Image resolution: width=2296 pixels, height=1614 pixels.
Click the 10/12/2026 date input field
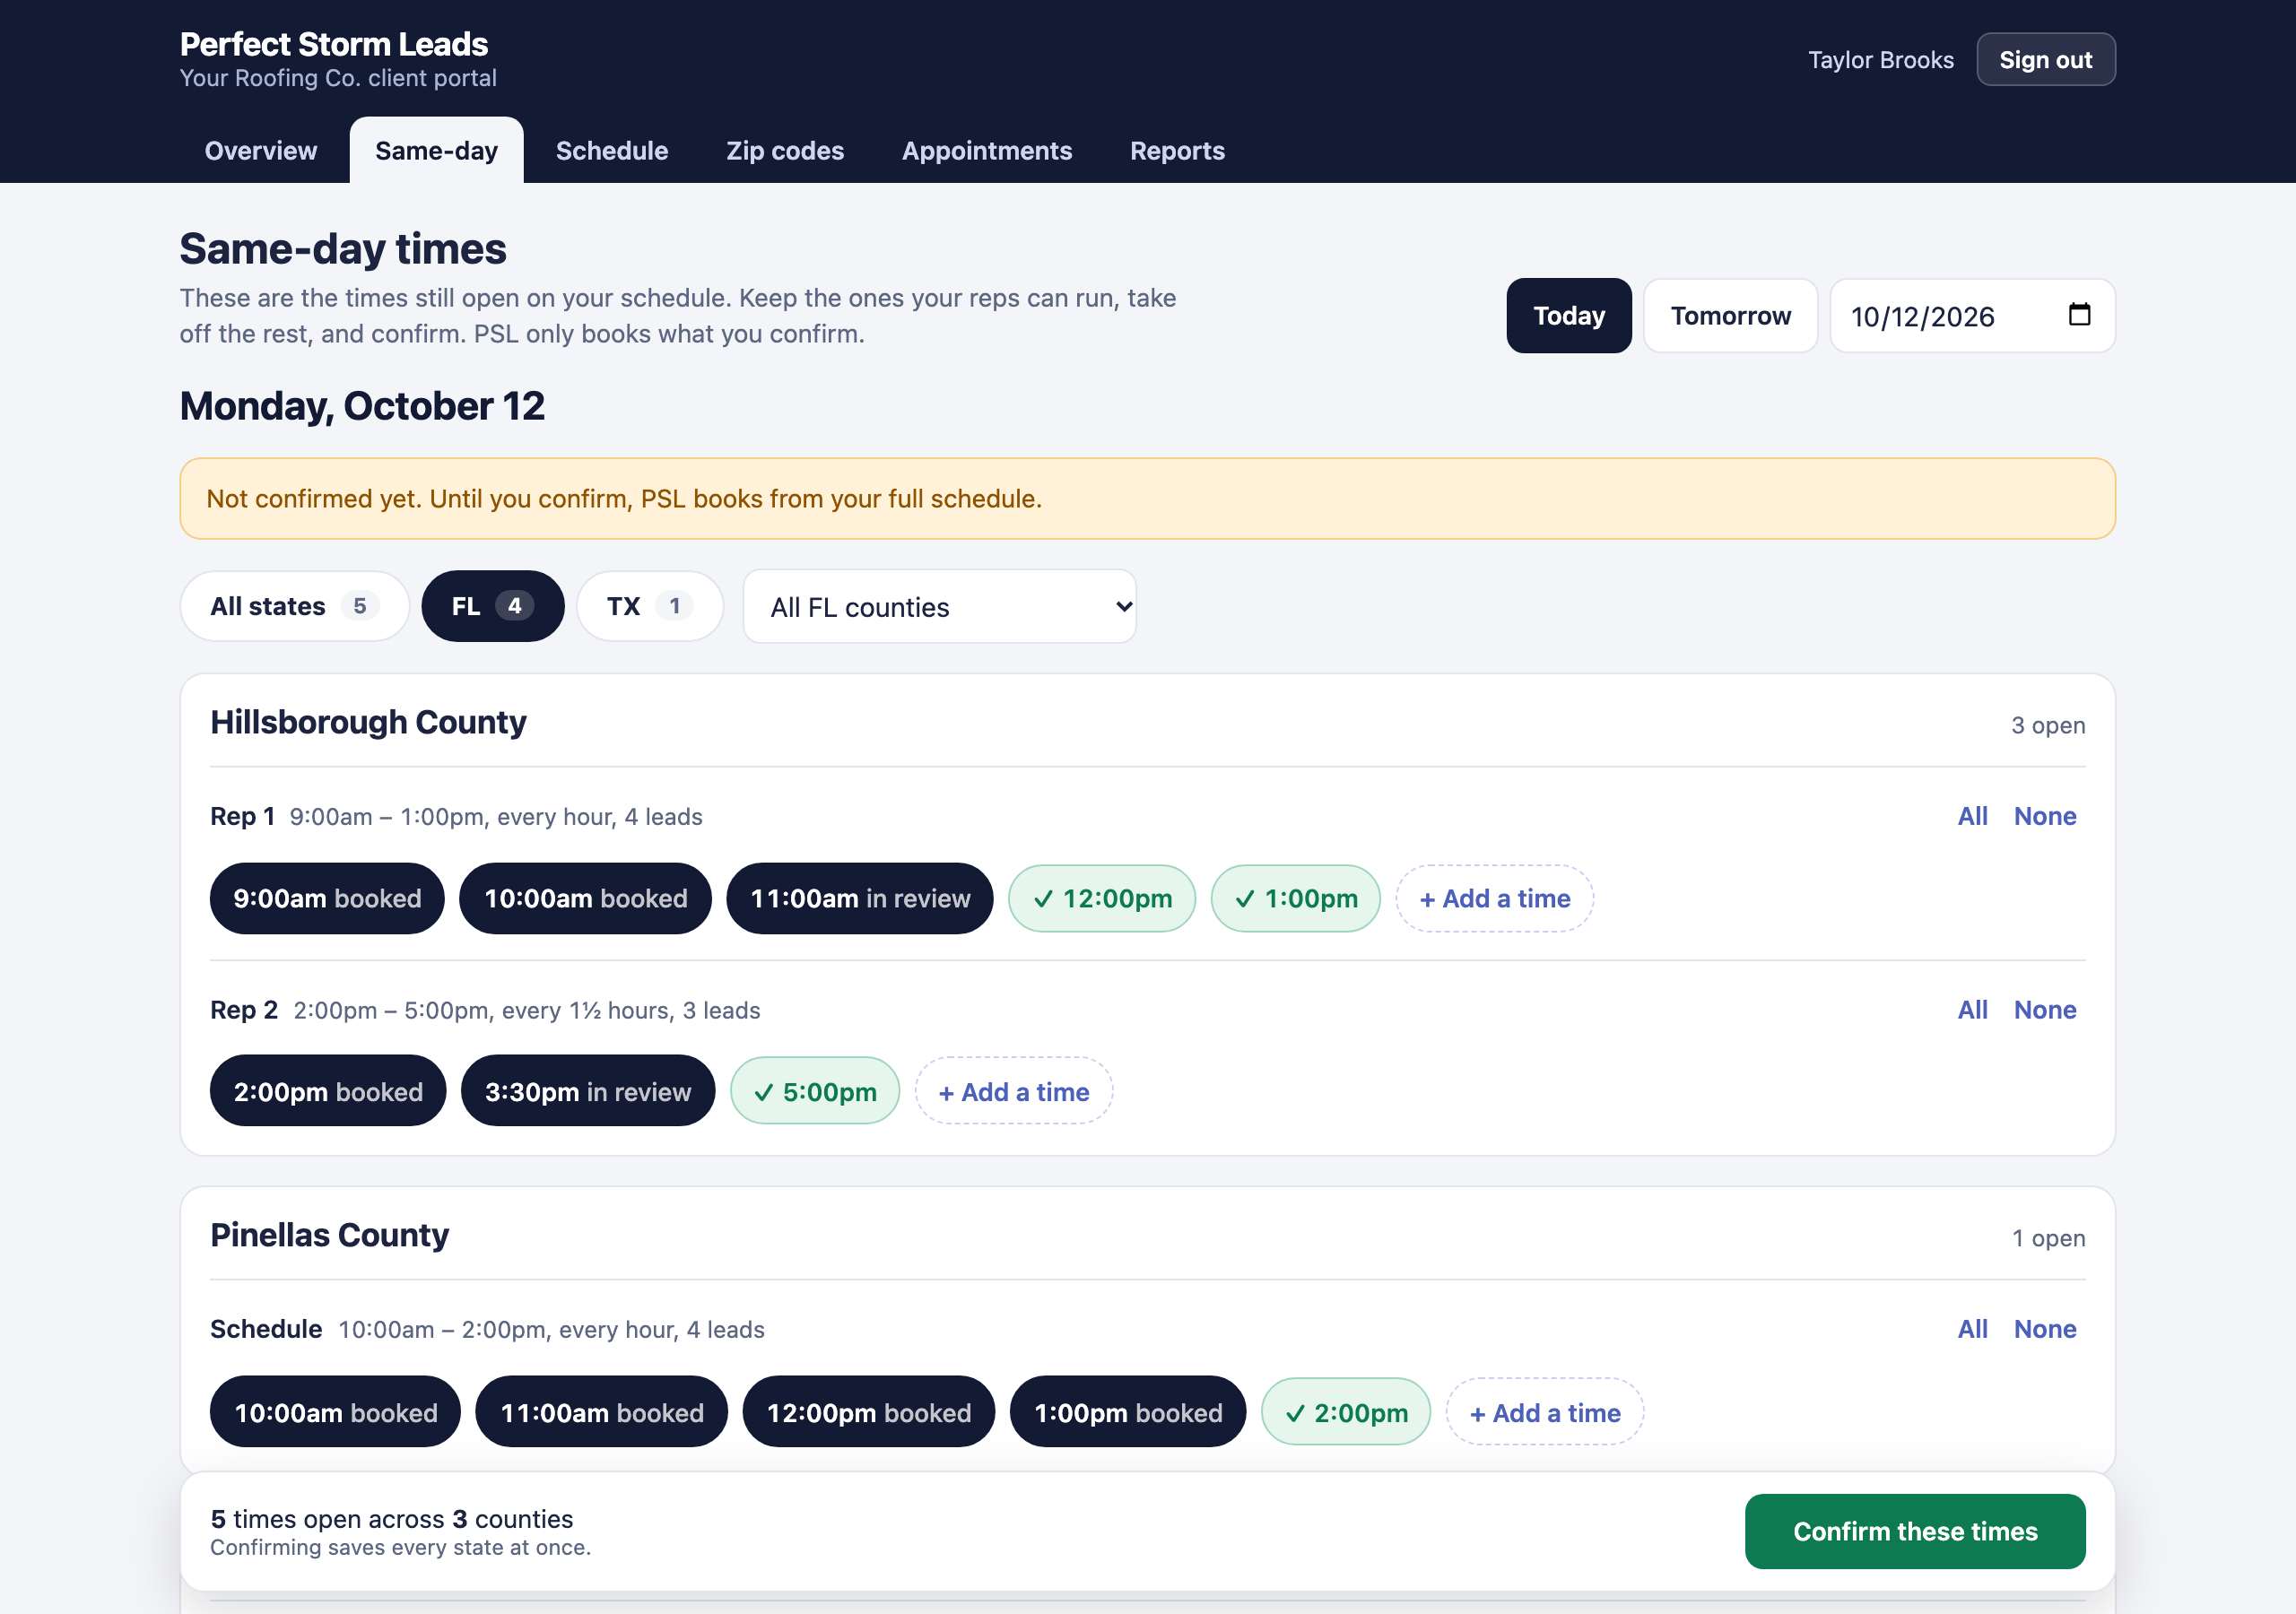1972,316
